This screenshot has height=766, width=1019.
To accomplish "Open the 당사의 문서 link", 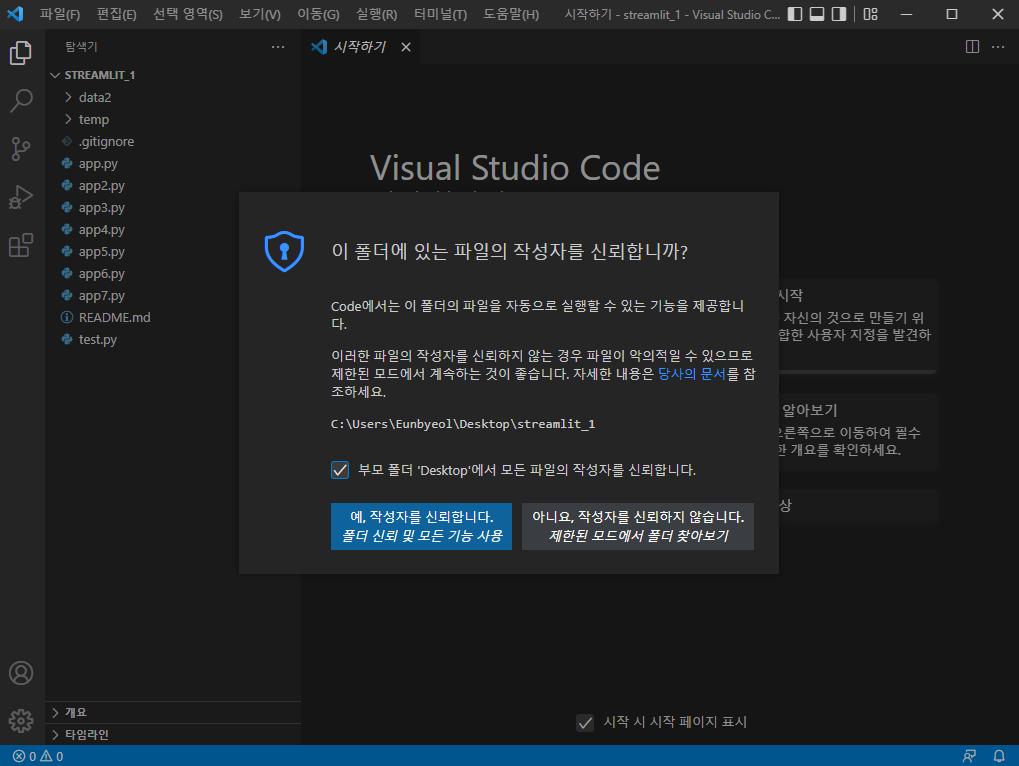I will coord(691,374).
